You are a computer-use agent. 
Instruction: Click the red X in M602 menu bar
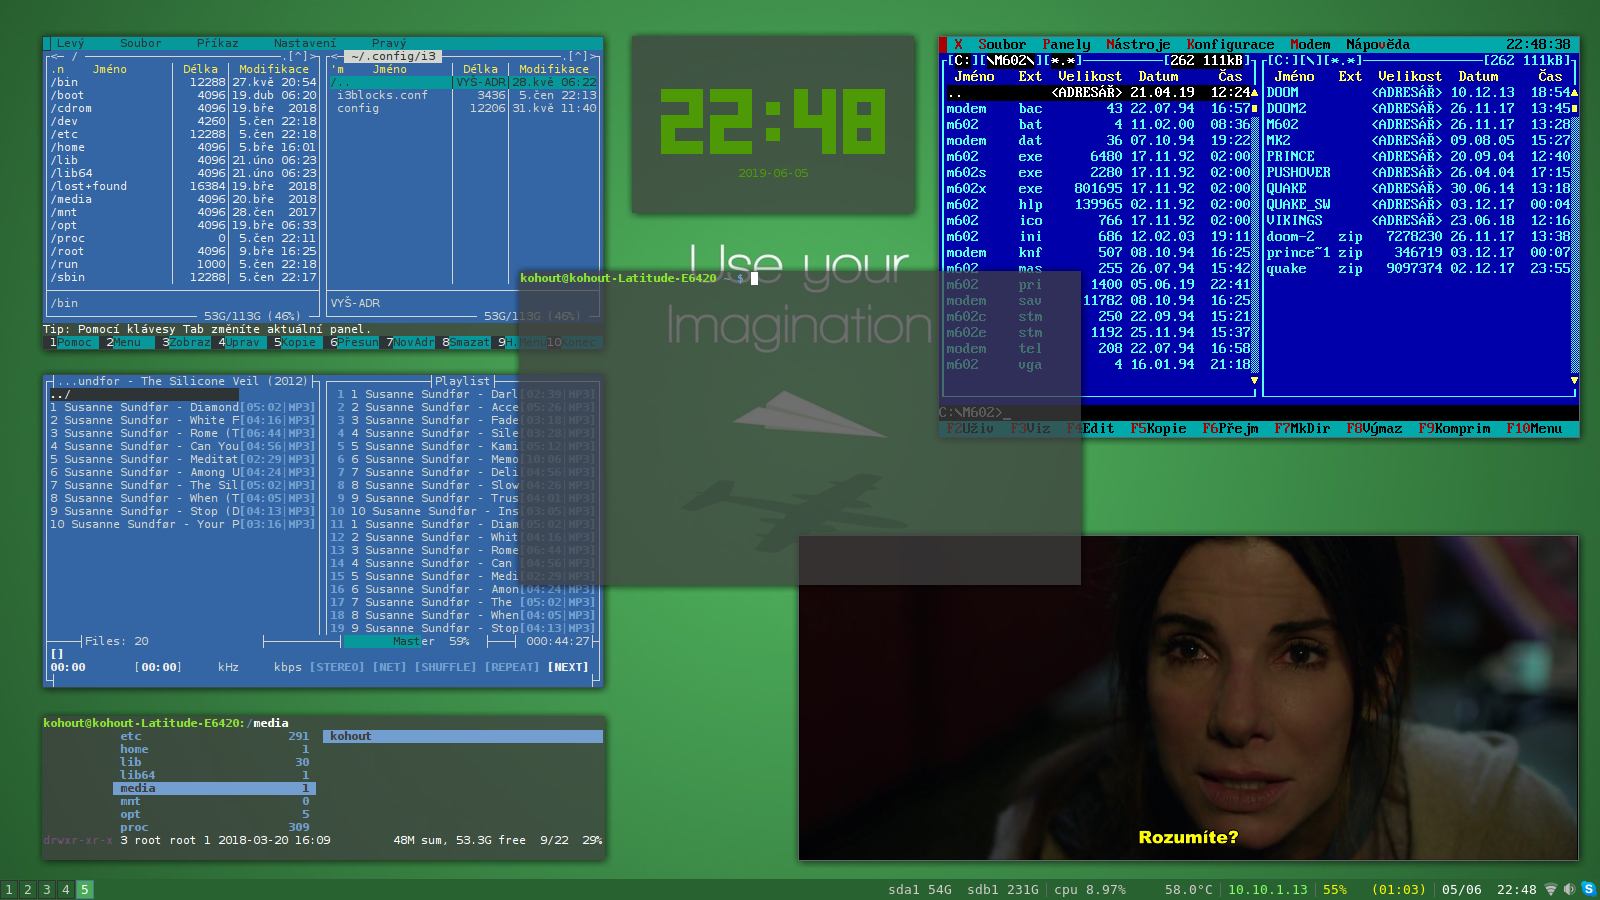click(958, 44)
